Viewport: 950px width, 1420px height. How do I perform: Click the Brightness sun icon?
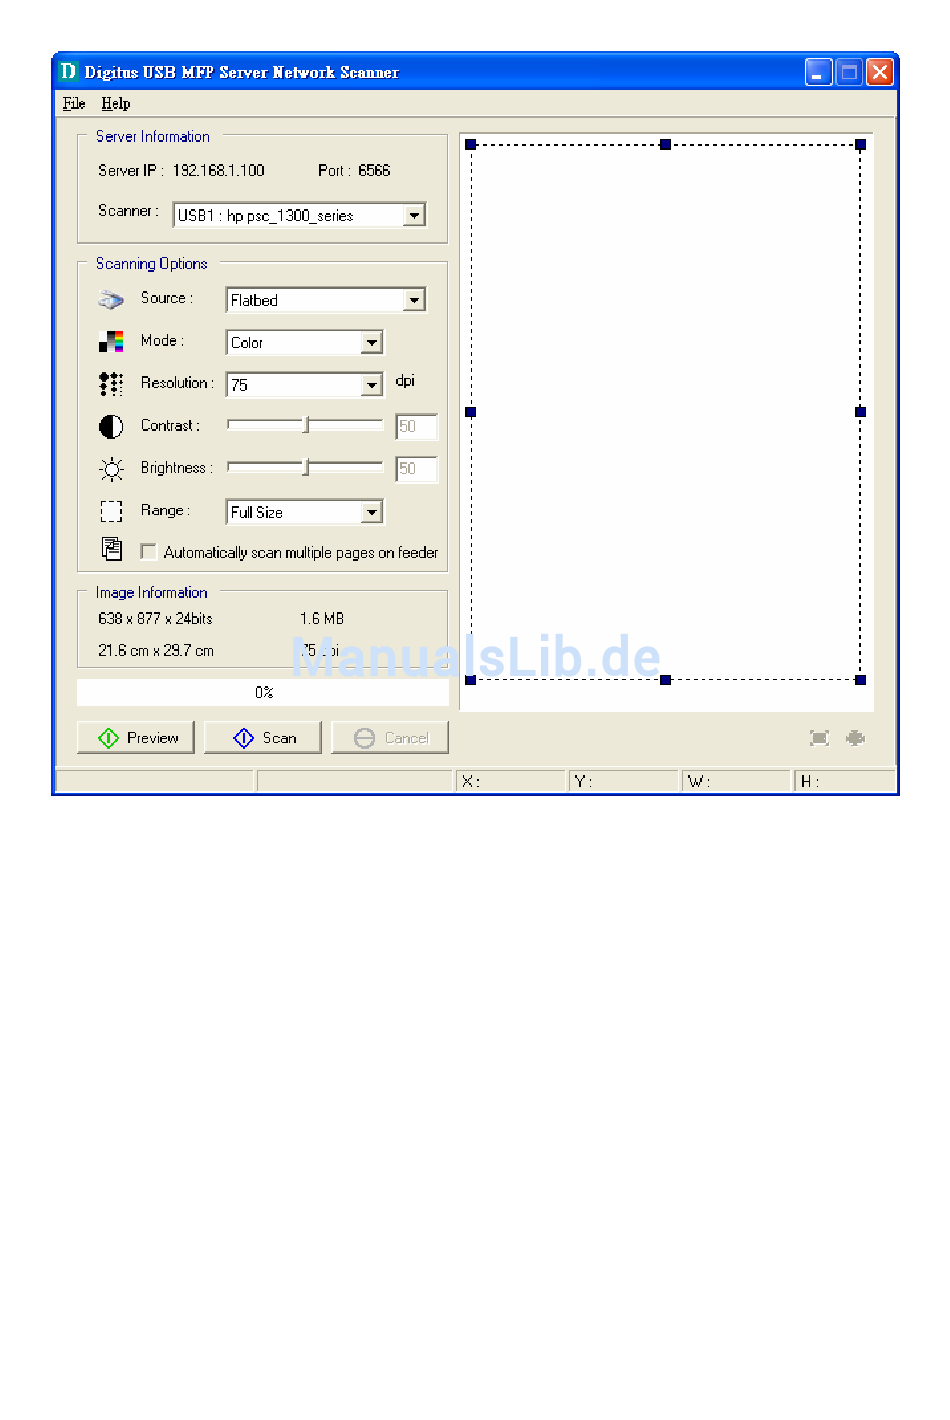pos(111,469)
